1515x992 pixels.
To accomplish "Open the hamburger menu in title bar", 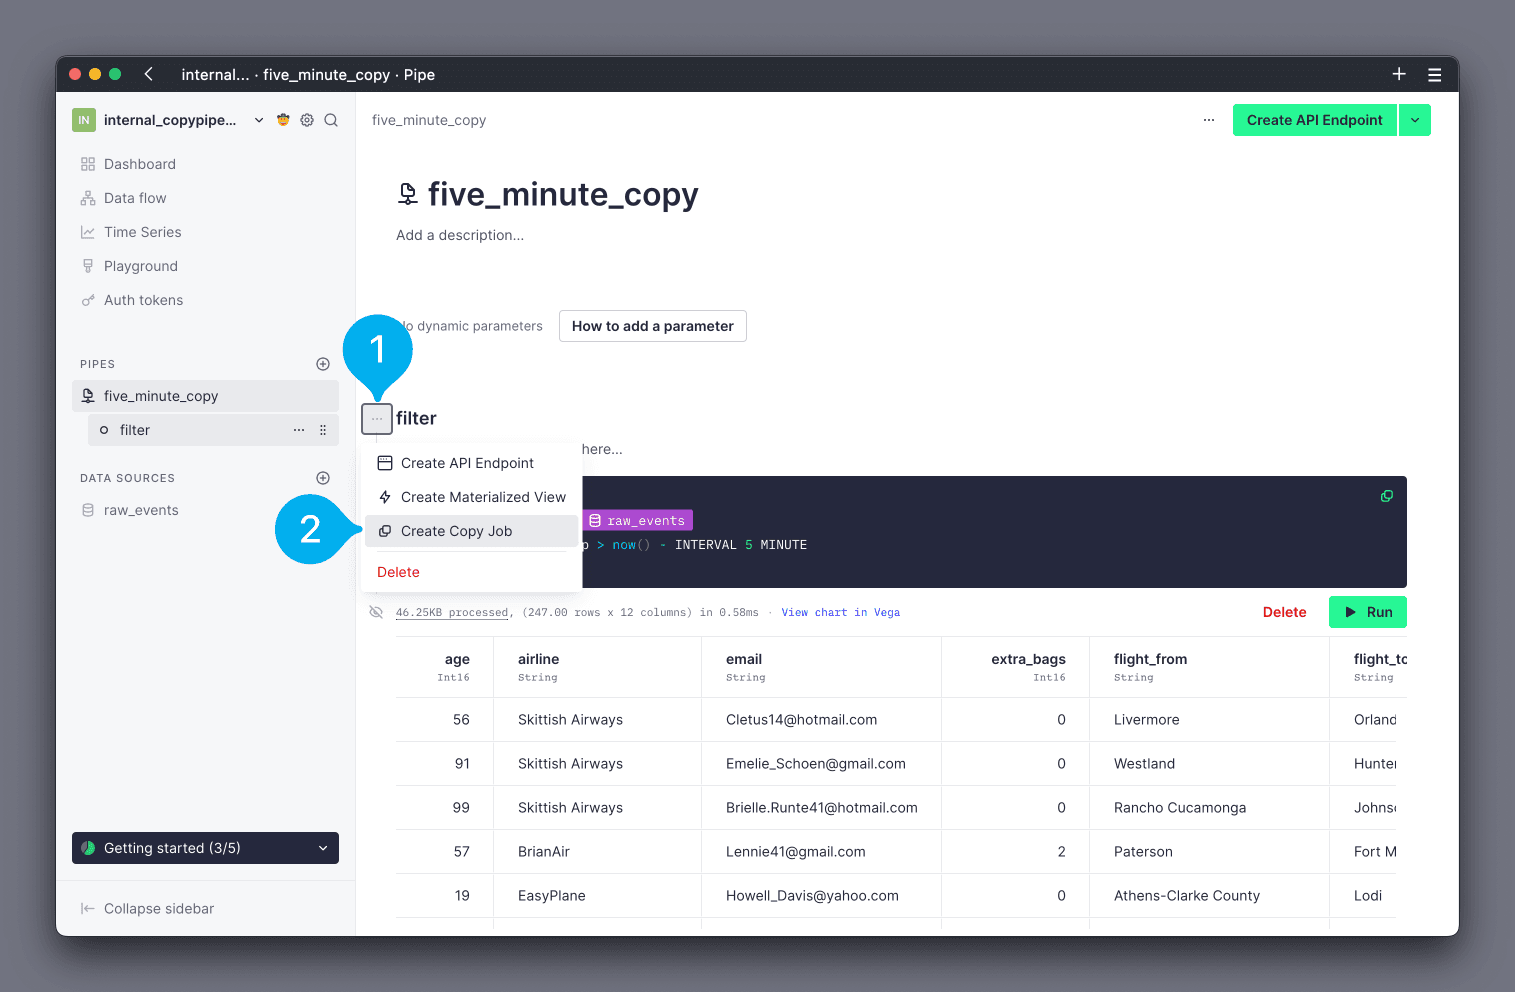I will 1434,74.
